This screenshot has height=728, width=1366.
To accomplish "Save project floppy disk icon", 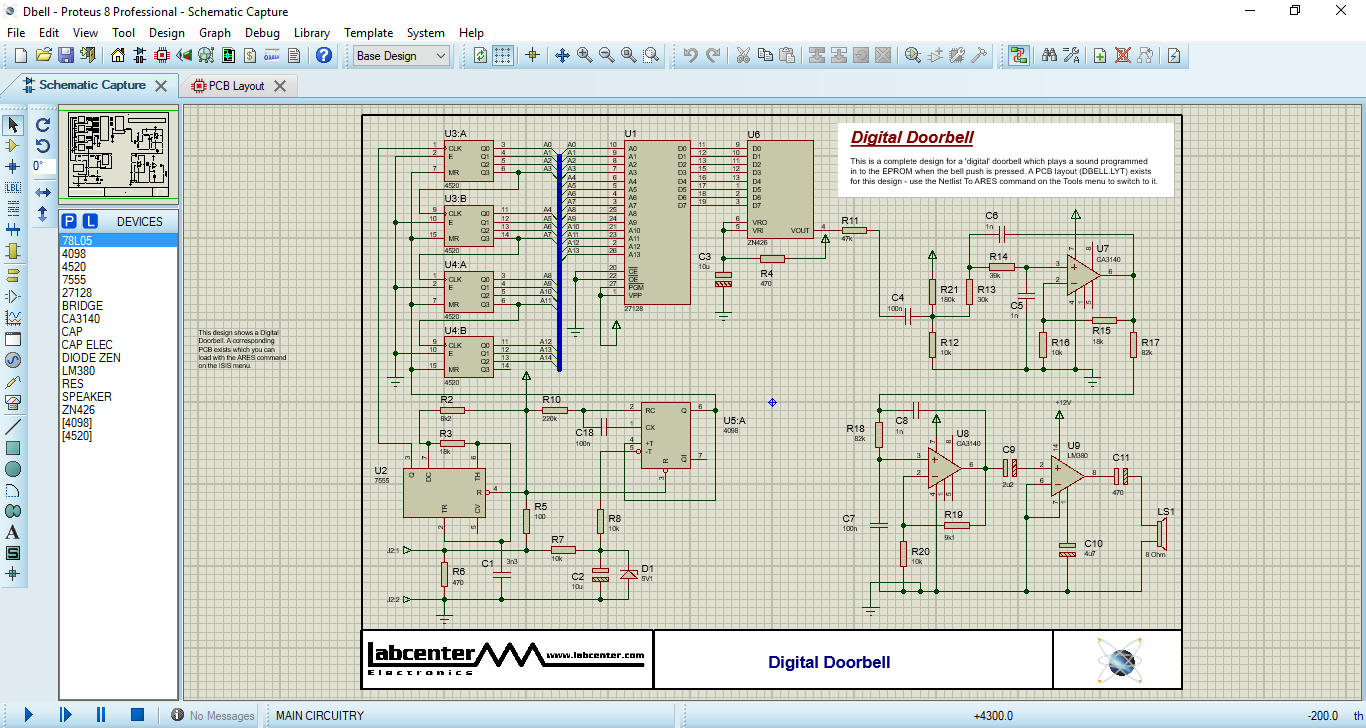I will tap(66, 56).
